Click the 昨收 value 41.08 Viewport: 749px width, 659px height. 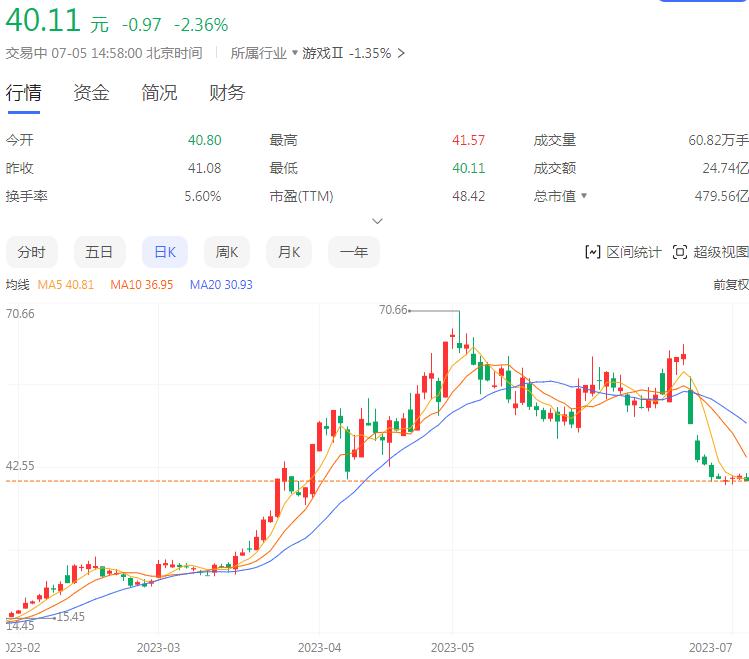click(x=204, y=168)
